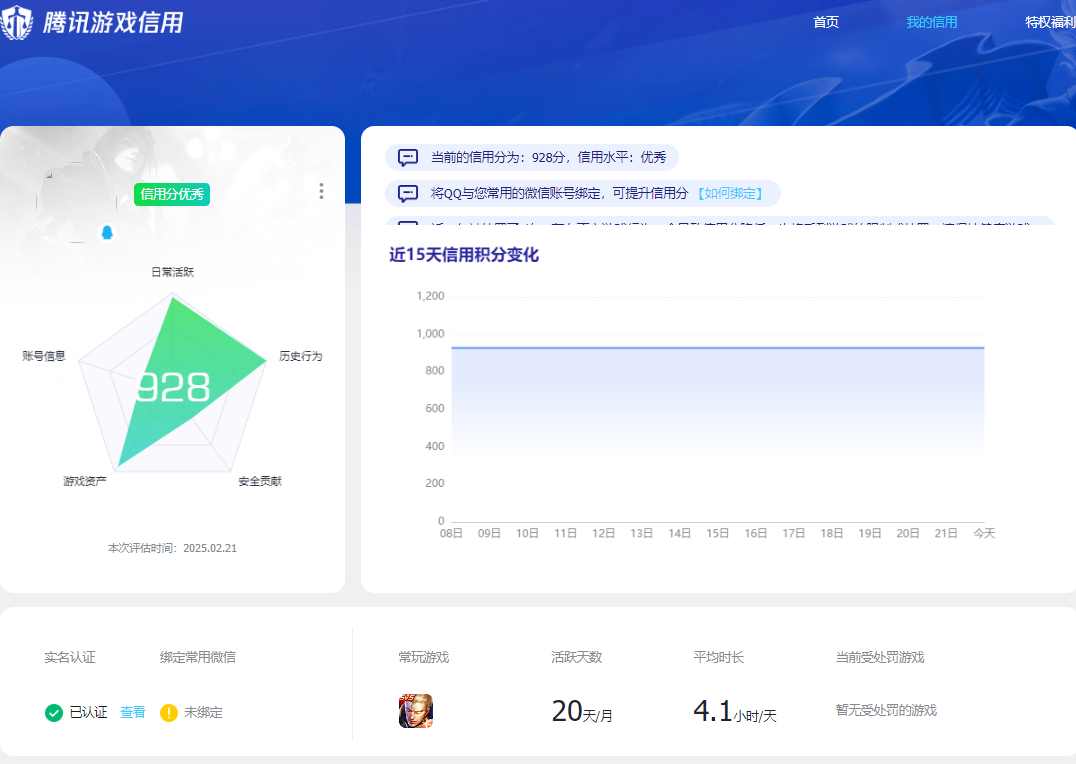Click the yellow unbound warning icon
Image resolution: width=1076 pixels, height=764 pixels.
[169, 713]
